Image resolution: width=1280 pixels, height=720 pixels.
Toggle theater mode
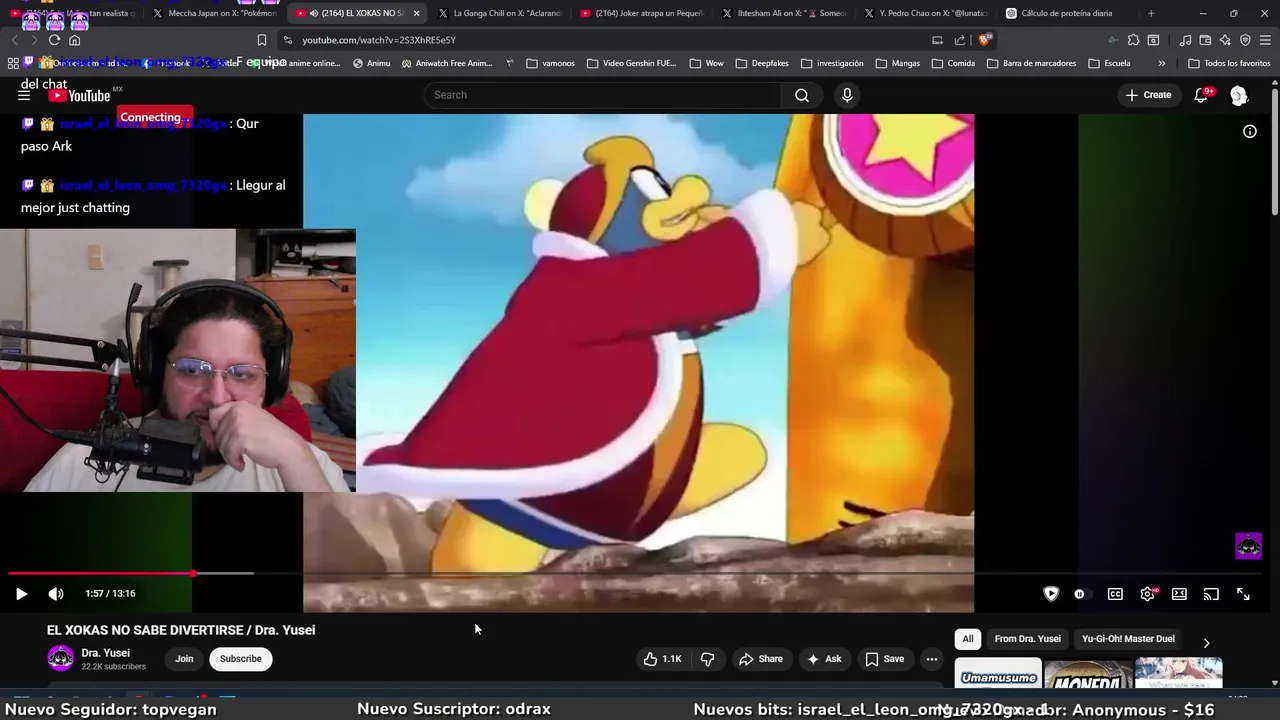point(1180,594)
